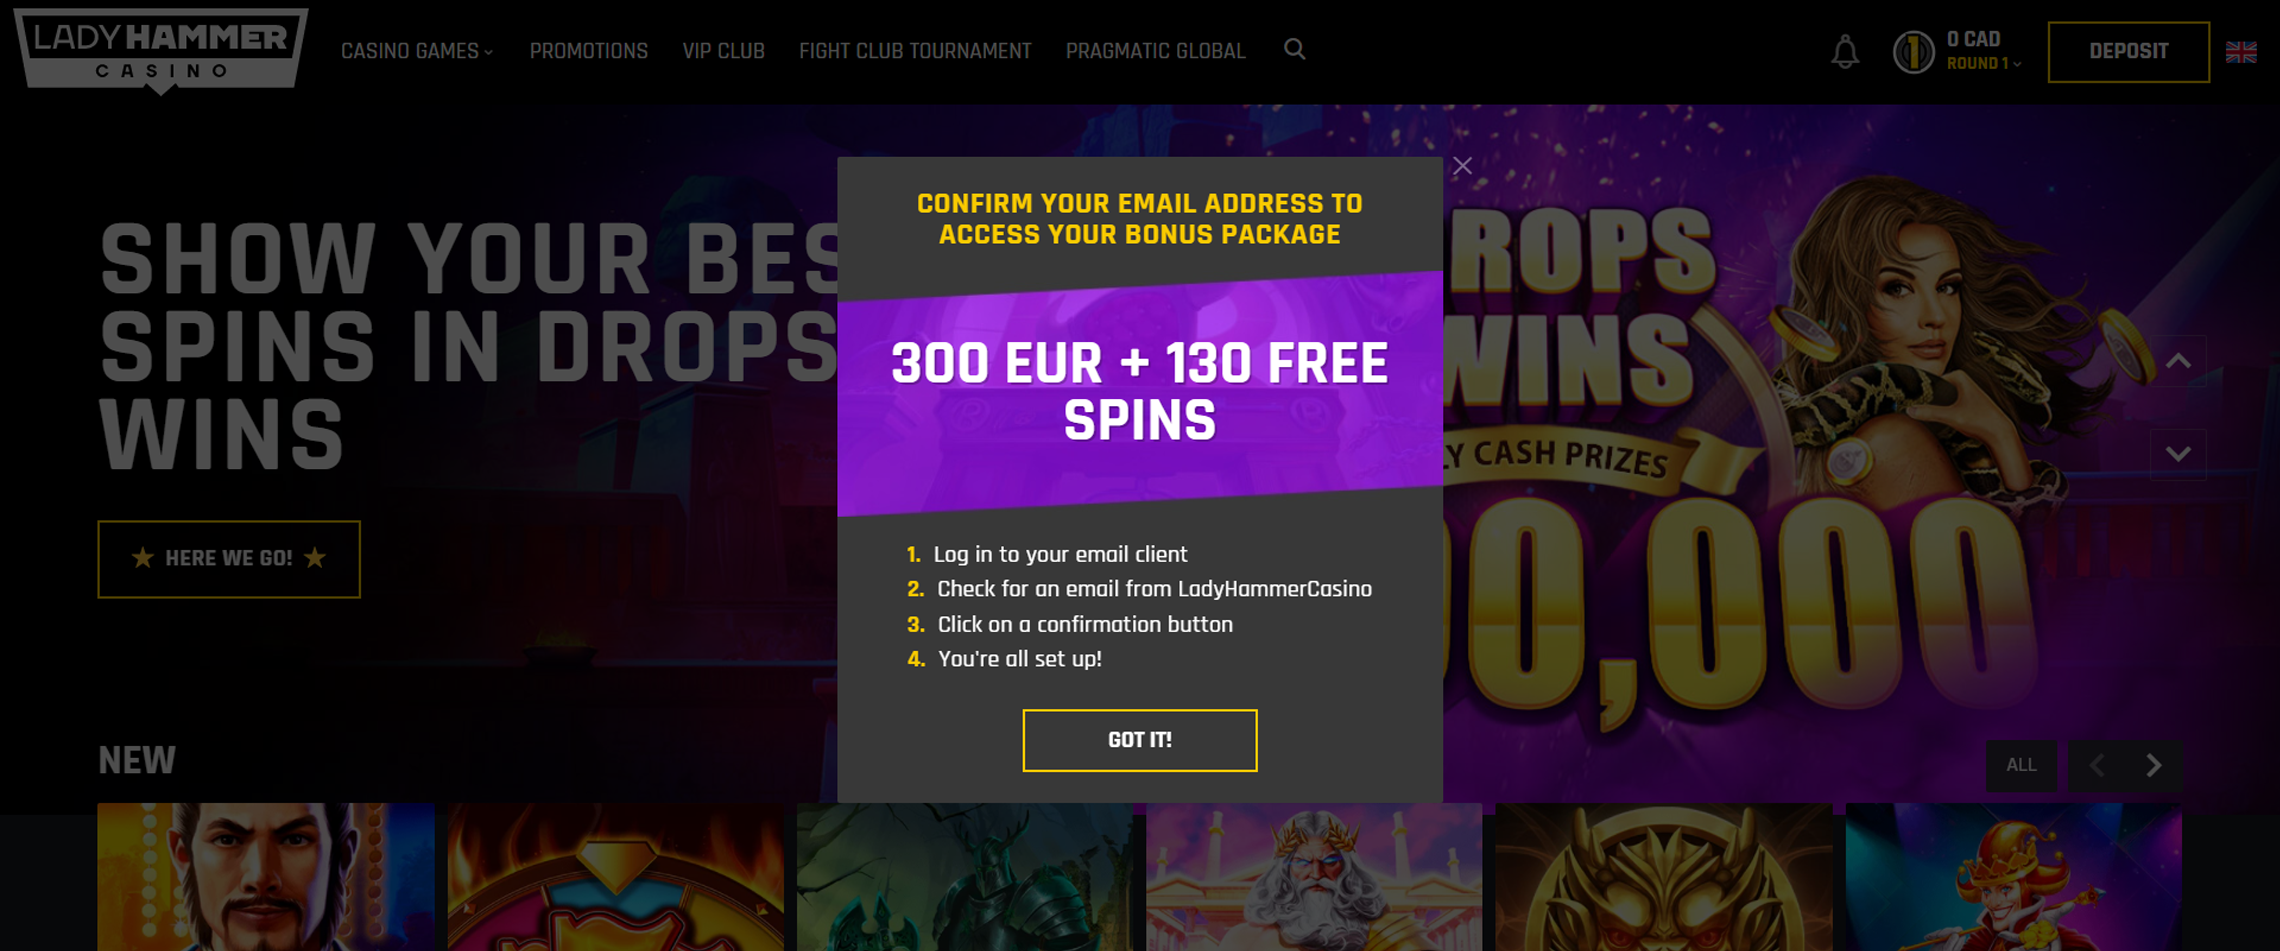Open Pragmatic Global menu item
2280x951 pixels.
tap(1155, 51)
